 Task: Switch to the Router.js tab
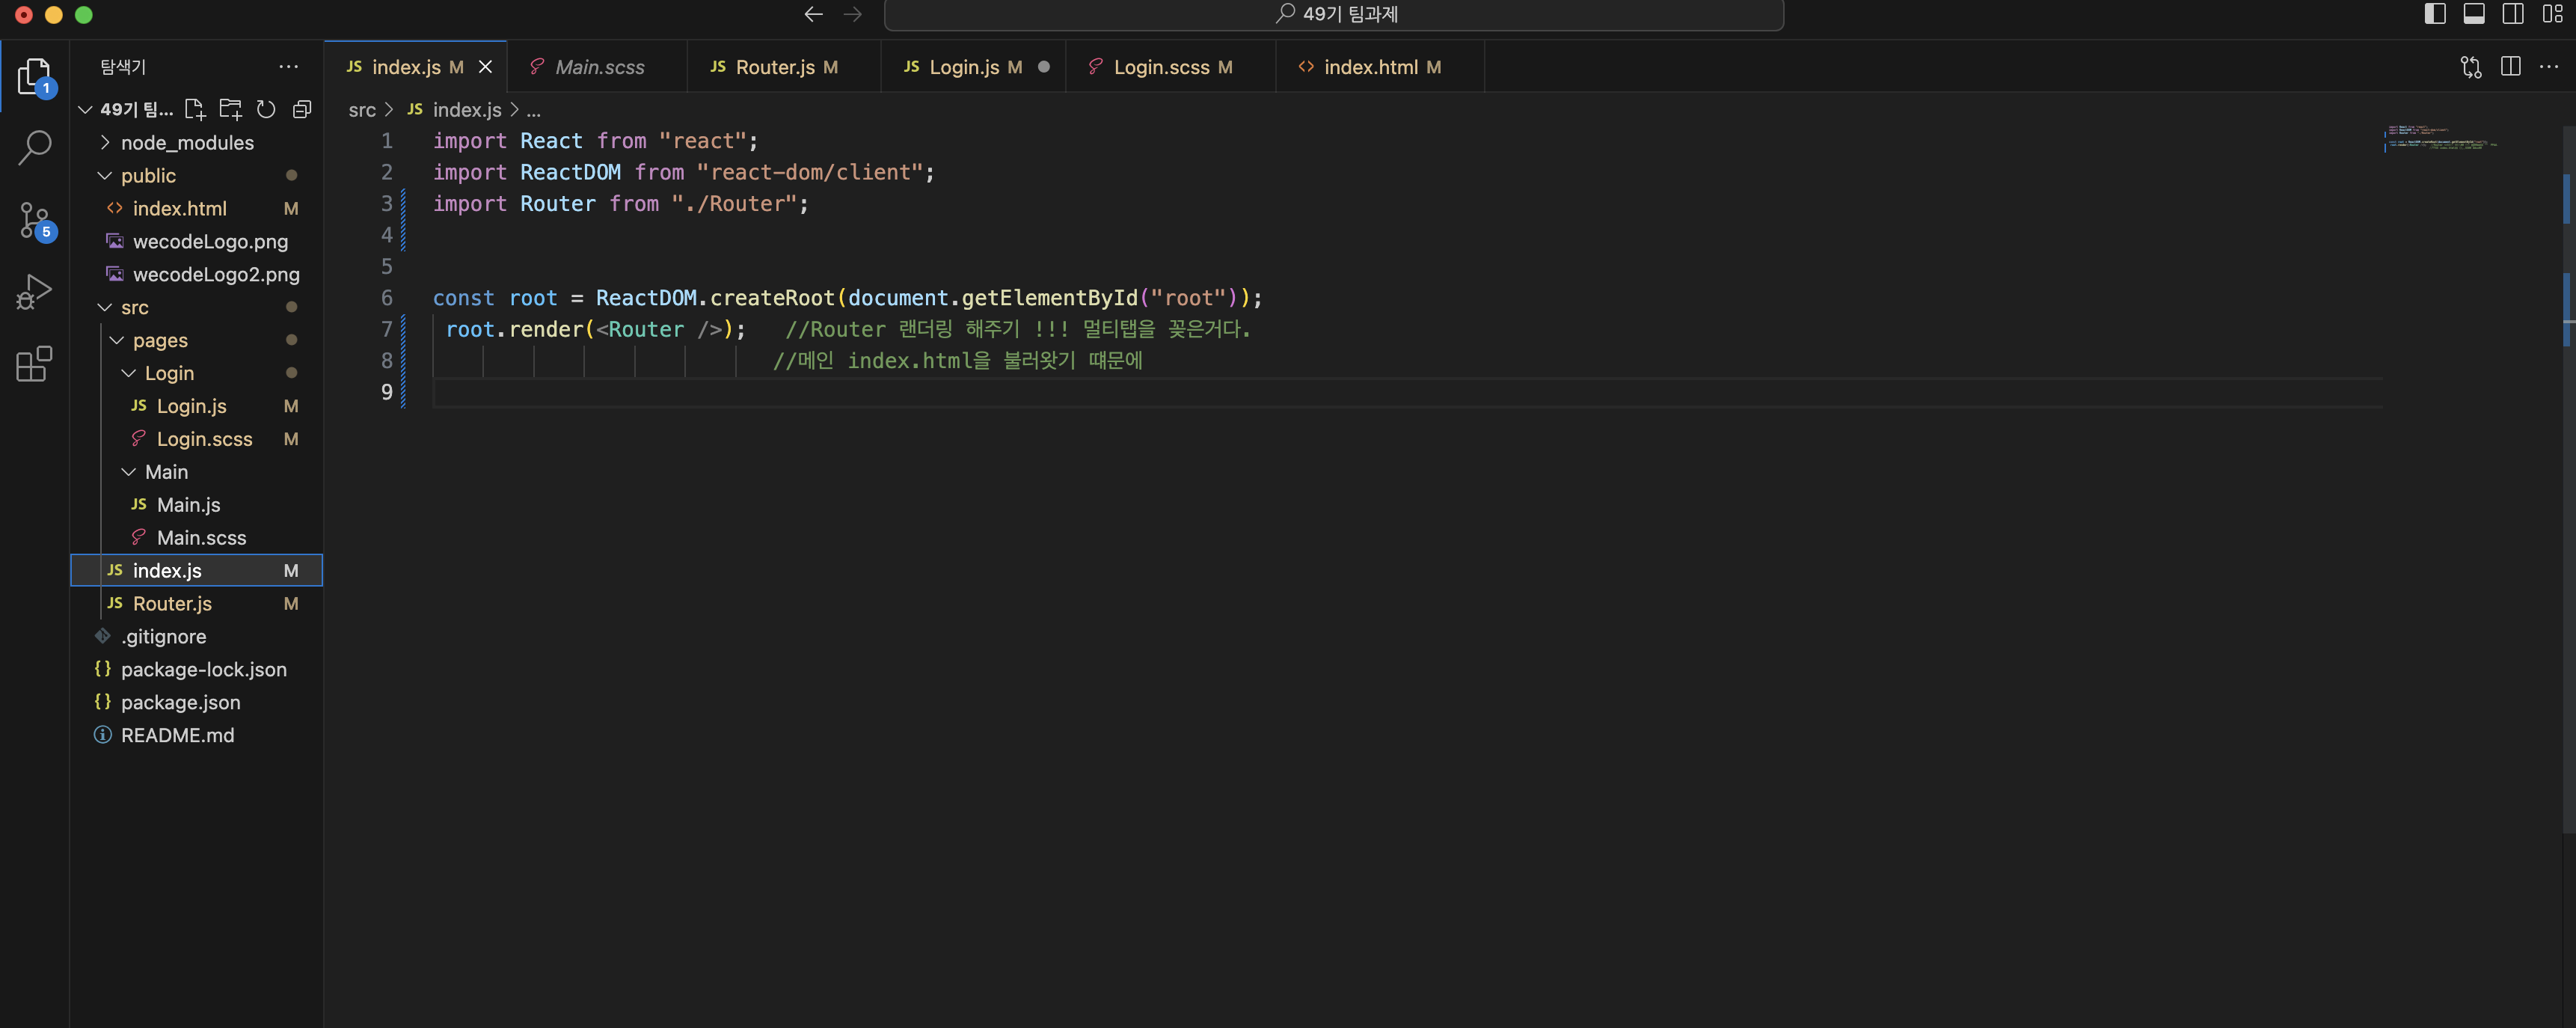pos(784,67)
